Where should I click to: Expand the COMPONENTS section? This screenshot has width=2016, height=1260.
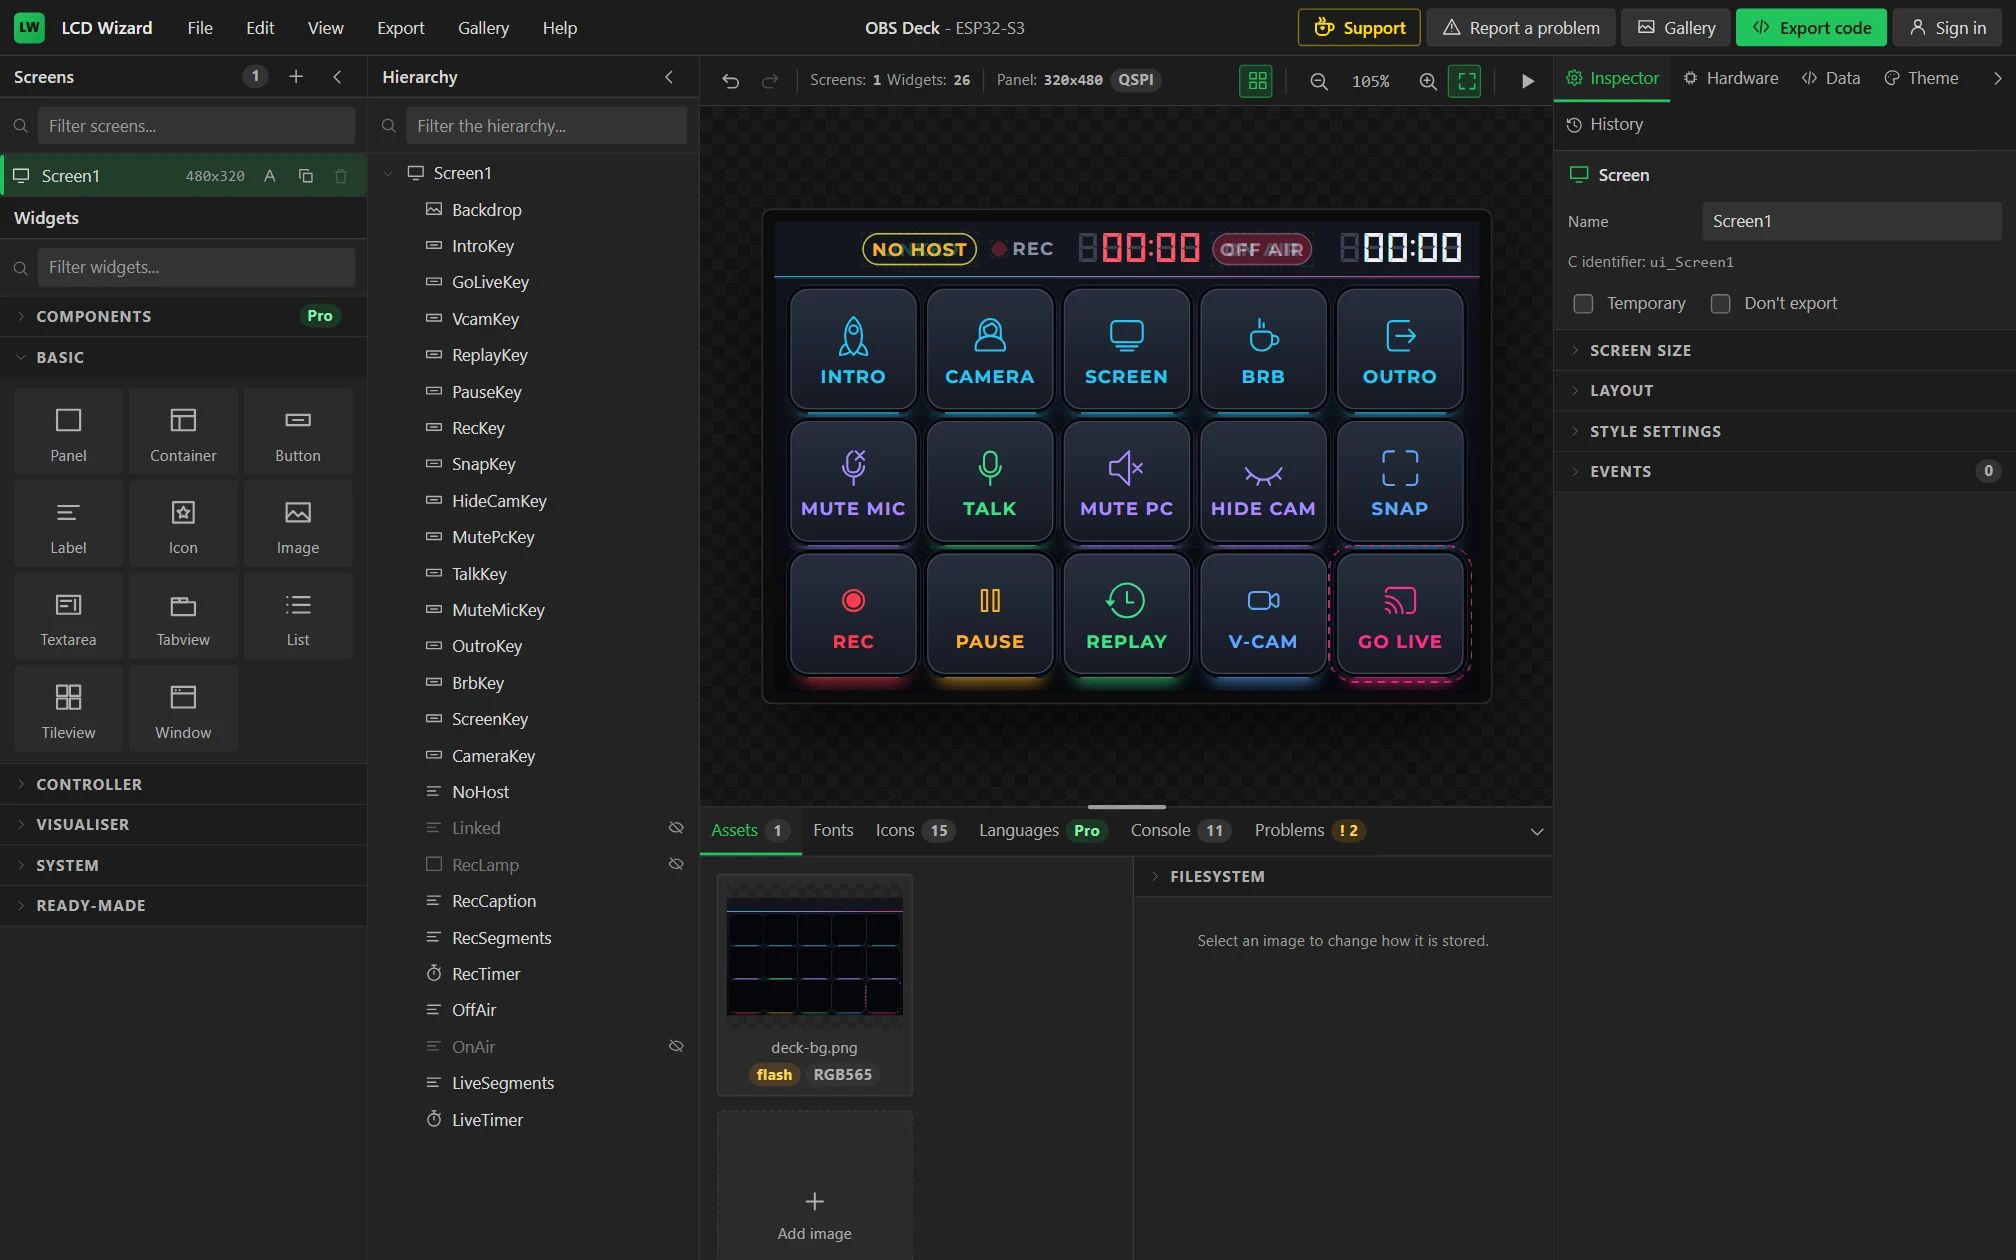[x=183, y=316]
